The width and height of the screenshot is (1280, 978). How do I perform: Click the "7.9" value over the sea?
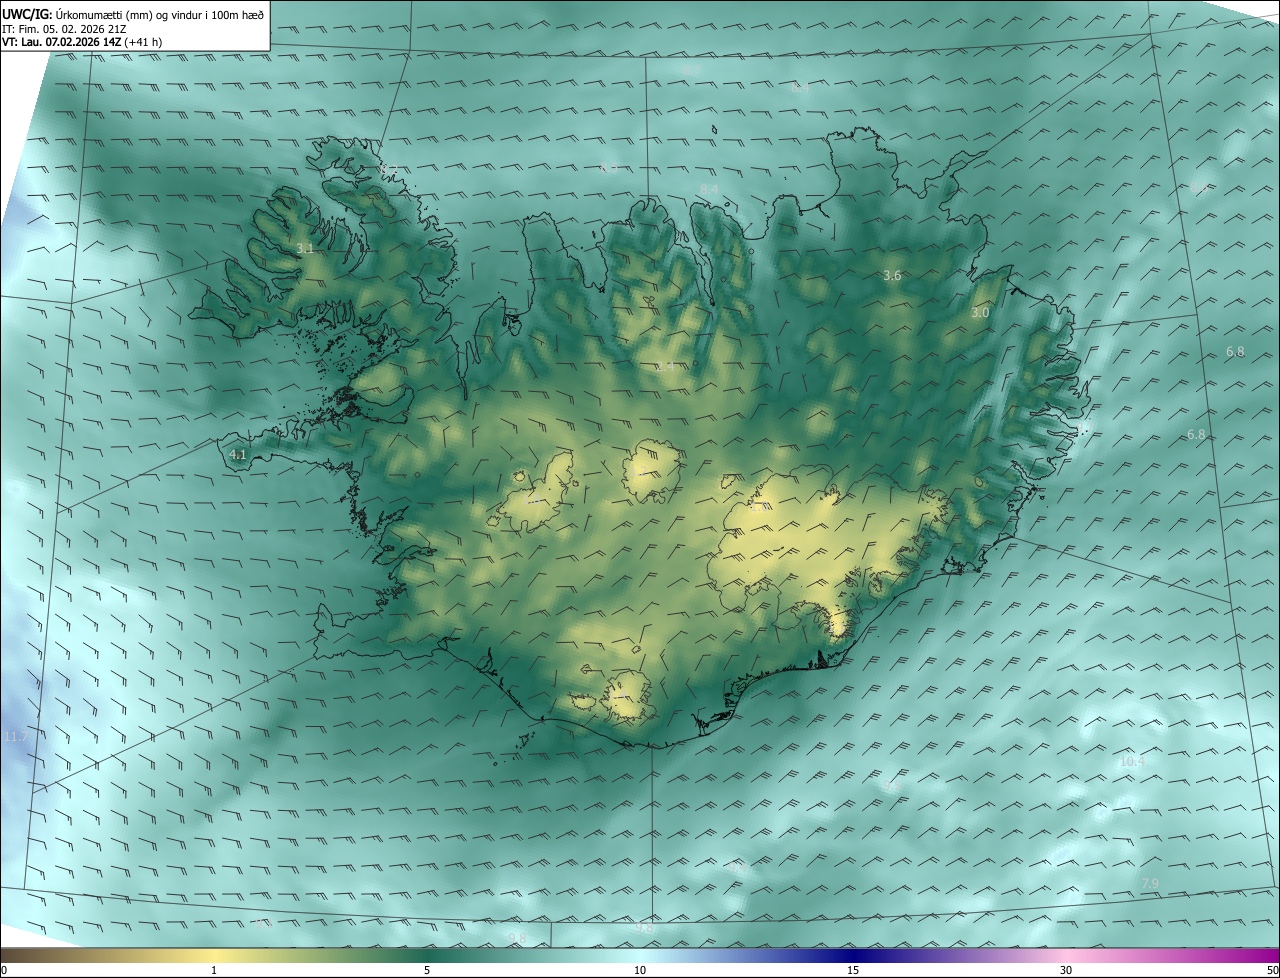1150,884
